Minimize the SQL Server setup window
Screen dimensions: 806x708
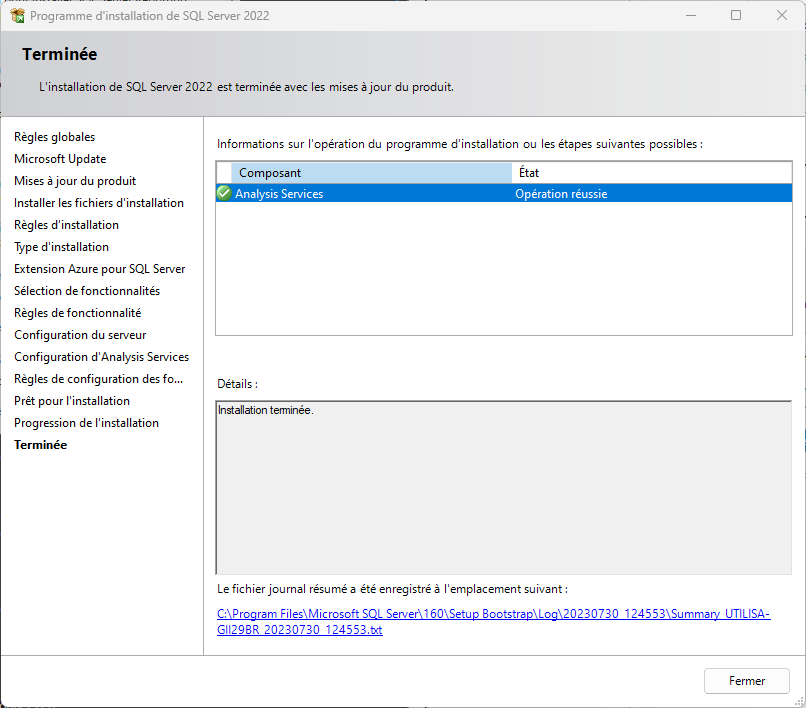[x=691, y=15]
